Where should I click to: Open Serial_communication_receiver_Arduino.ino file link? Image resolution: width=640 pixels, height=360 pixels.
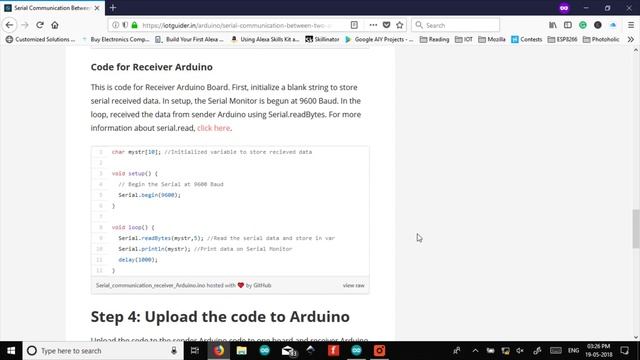pyautogui.click(x=151, y=285)
